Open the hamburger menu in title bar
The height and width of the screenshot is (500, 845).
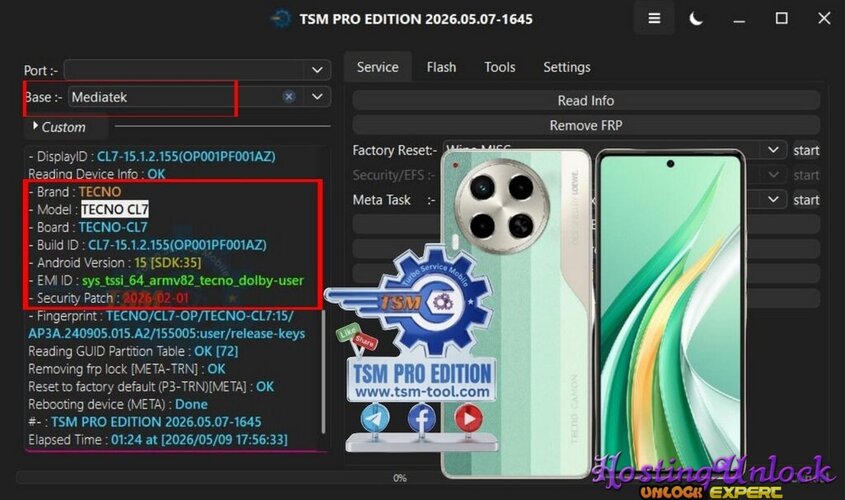(654, 18)
